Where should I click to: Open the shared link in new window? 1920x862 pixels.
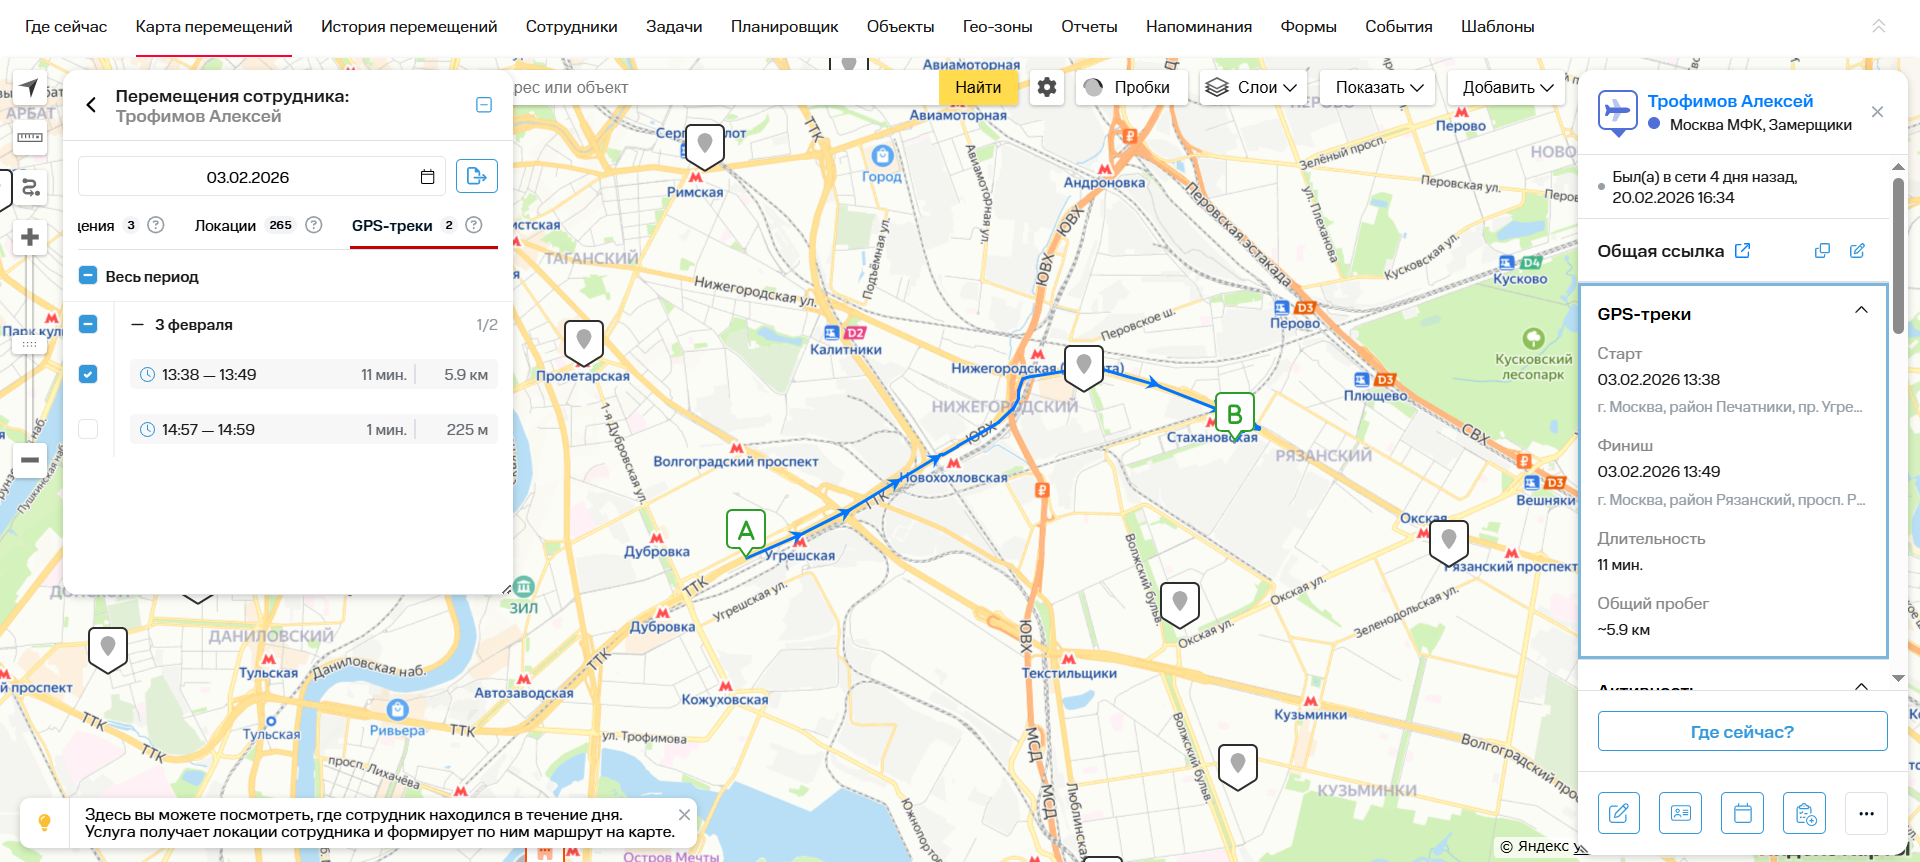tap(1742, 251)
